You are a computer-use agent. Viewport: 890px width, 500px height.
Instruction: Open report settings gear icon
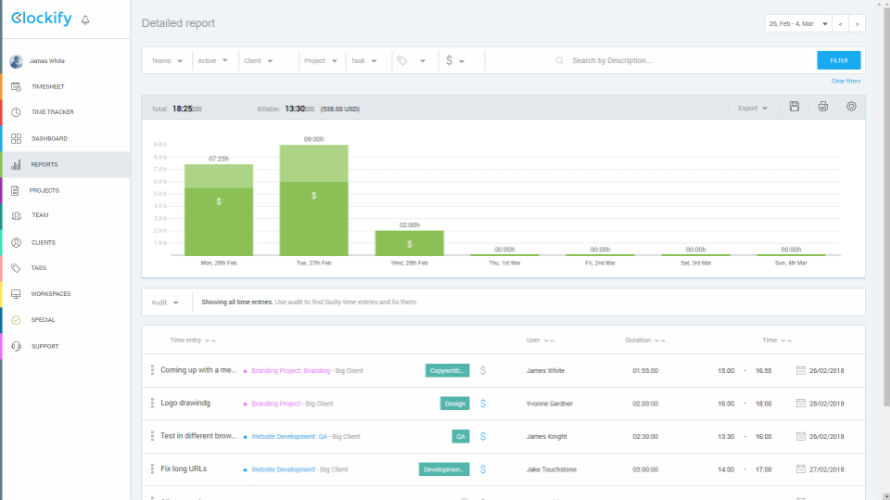pyautogui.click(x=852, y=107)
